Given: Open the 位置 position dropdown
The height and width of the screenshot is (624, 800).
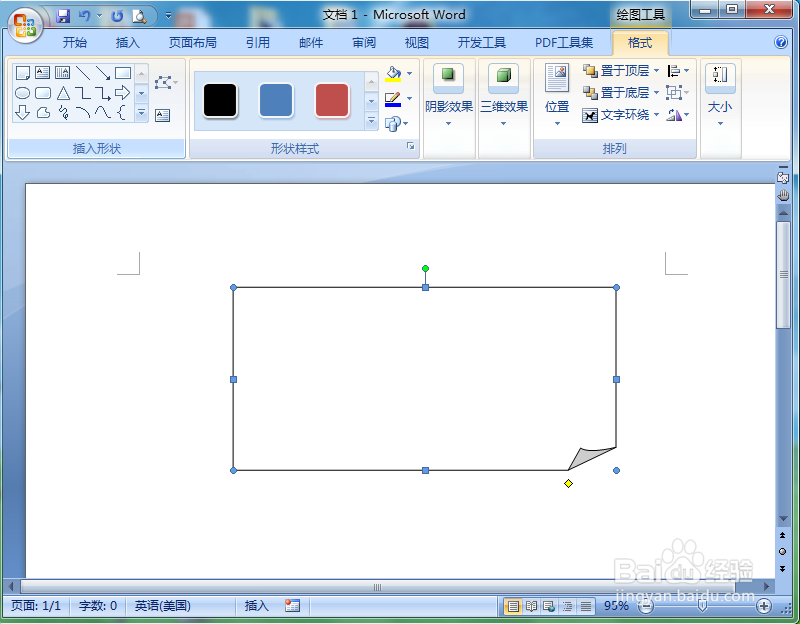Looking at the screenshot, I should (557, 96).
